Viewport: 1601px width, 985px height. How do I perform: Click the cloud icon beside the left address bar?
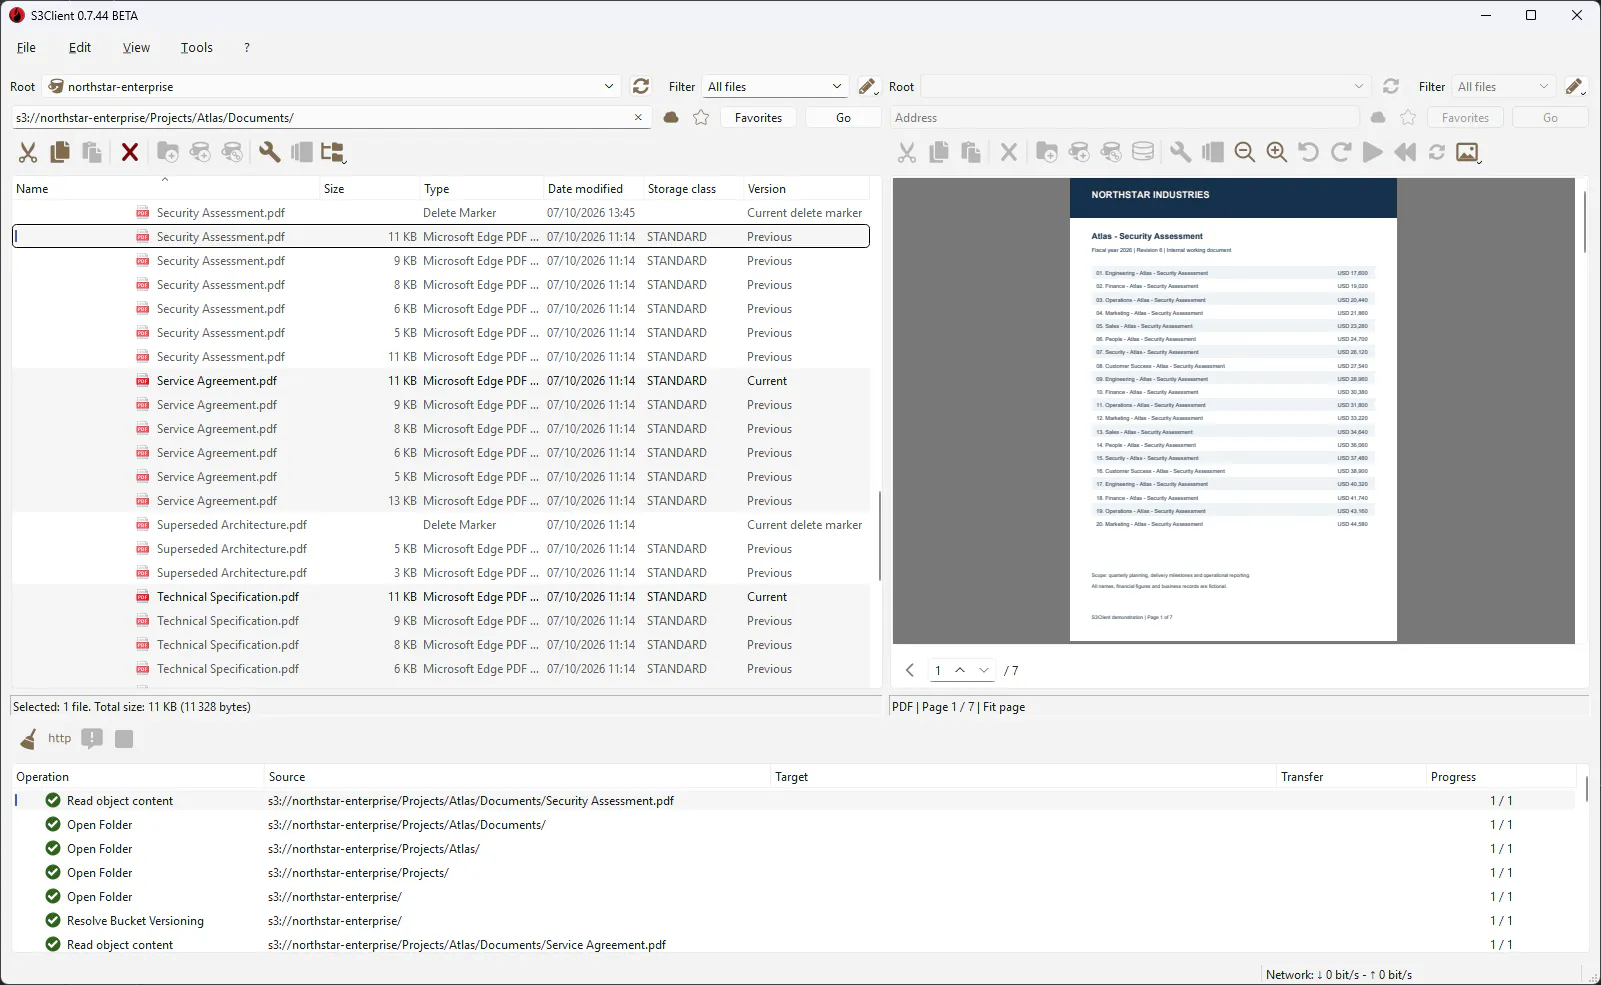tap(671, 118)
